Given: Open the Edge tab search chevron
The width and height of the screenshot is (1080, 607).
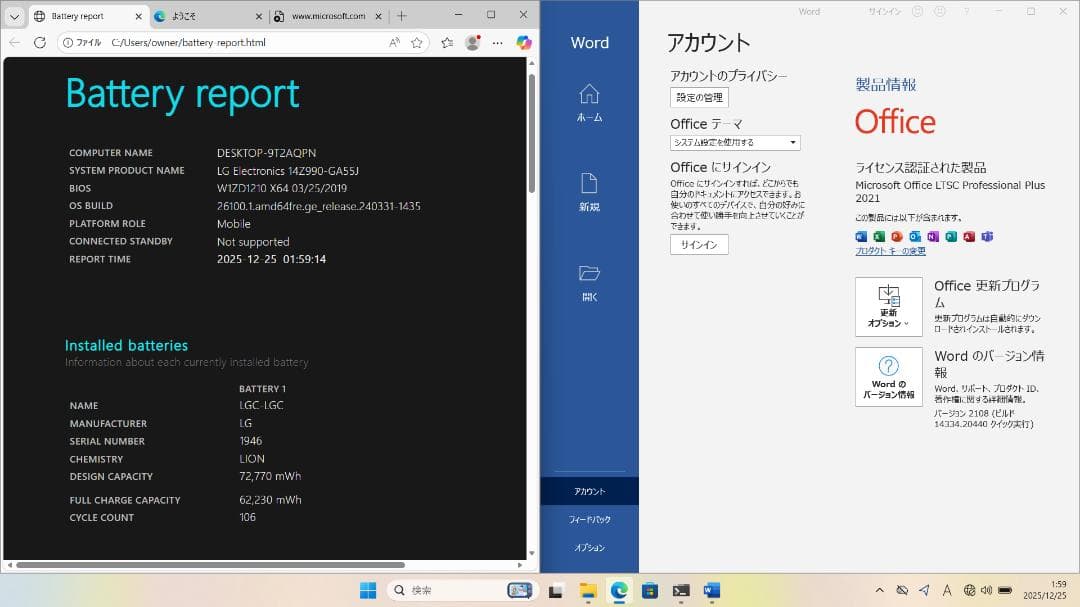Looking at the screenshot, I should pyautogui.click(x=14, y=16).
